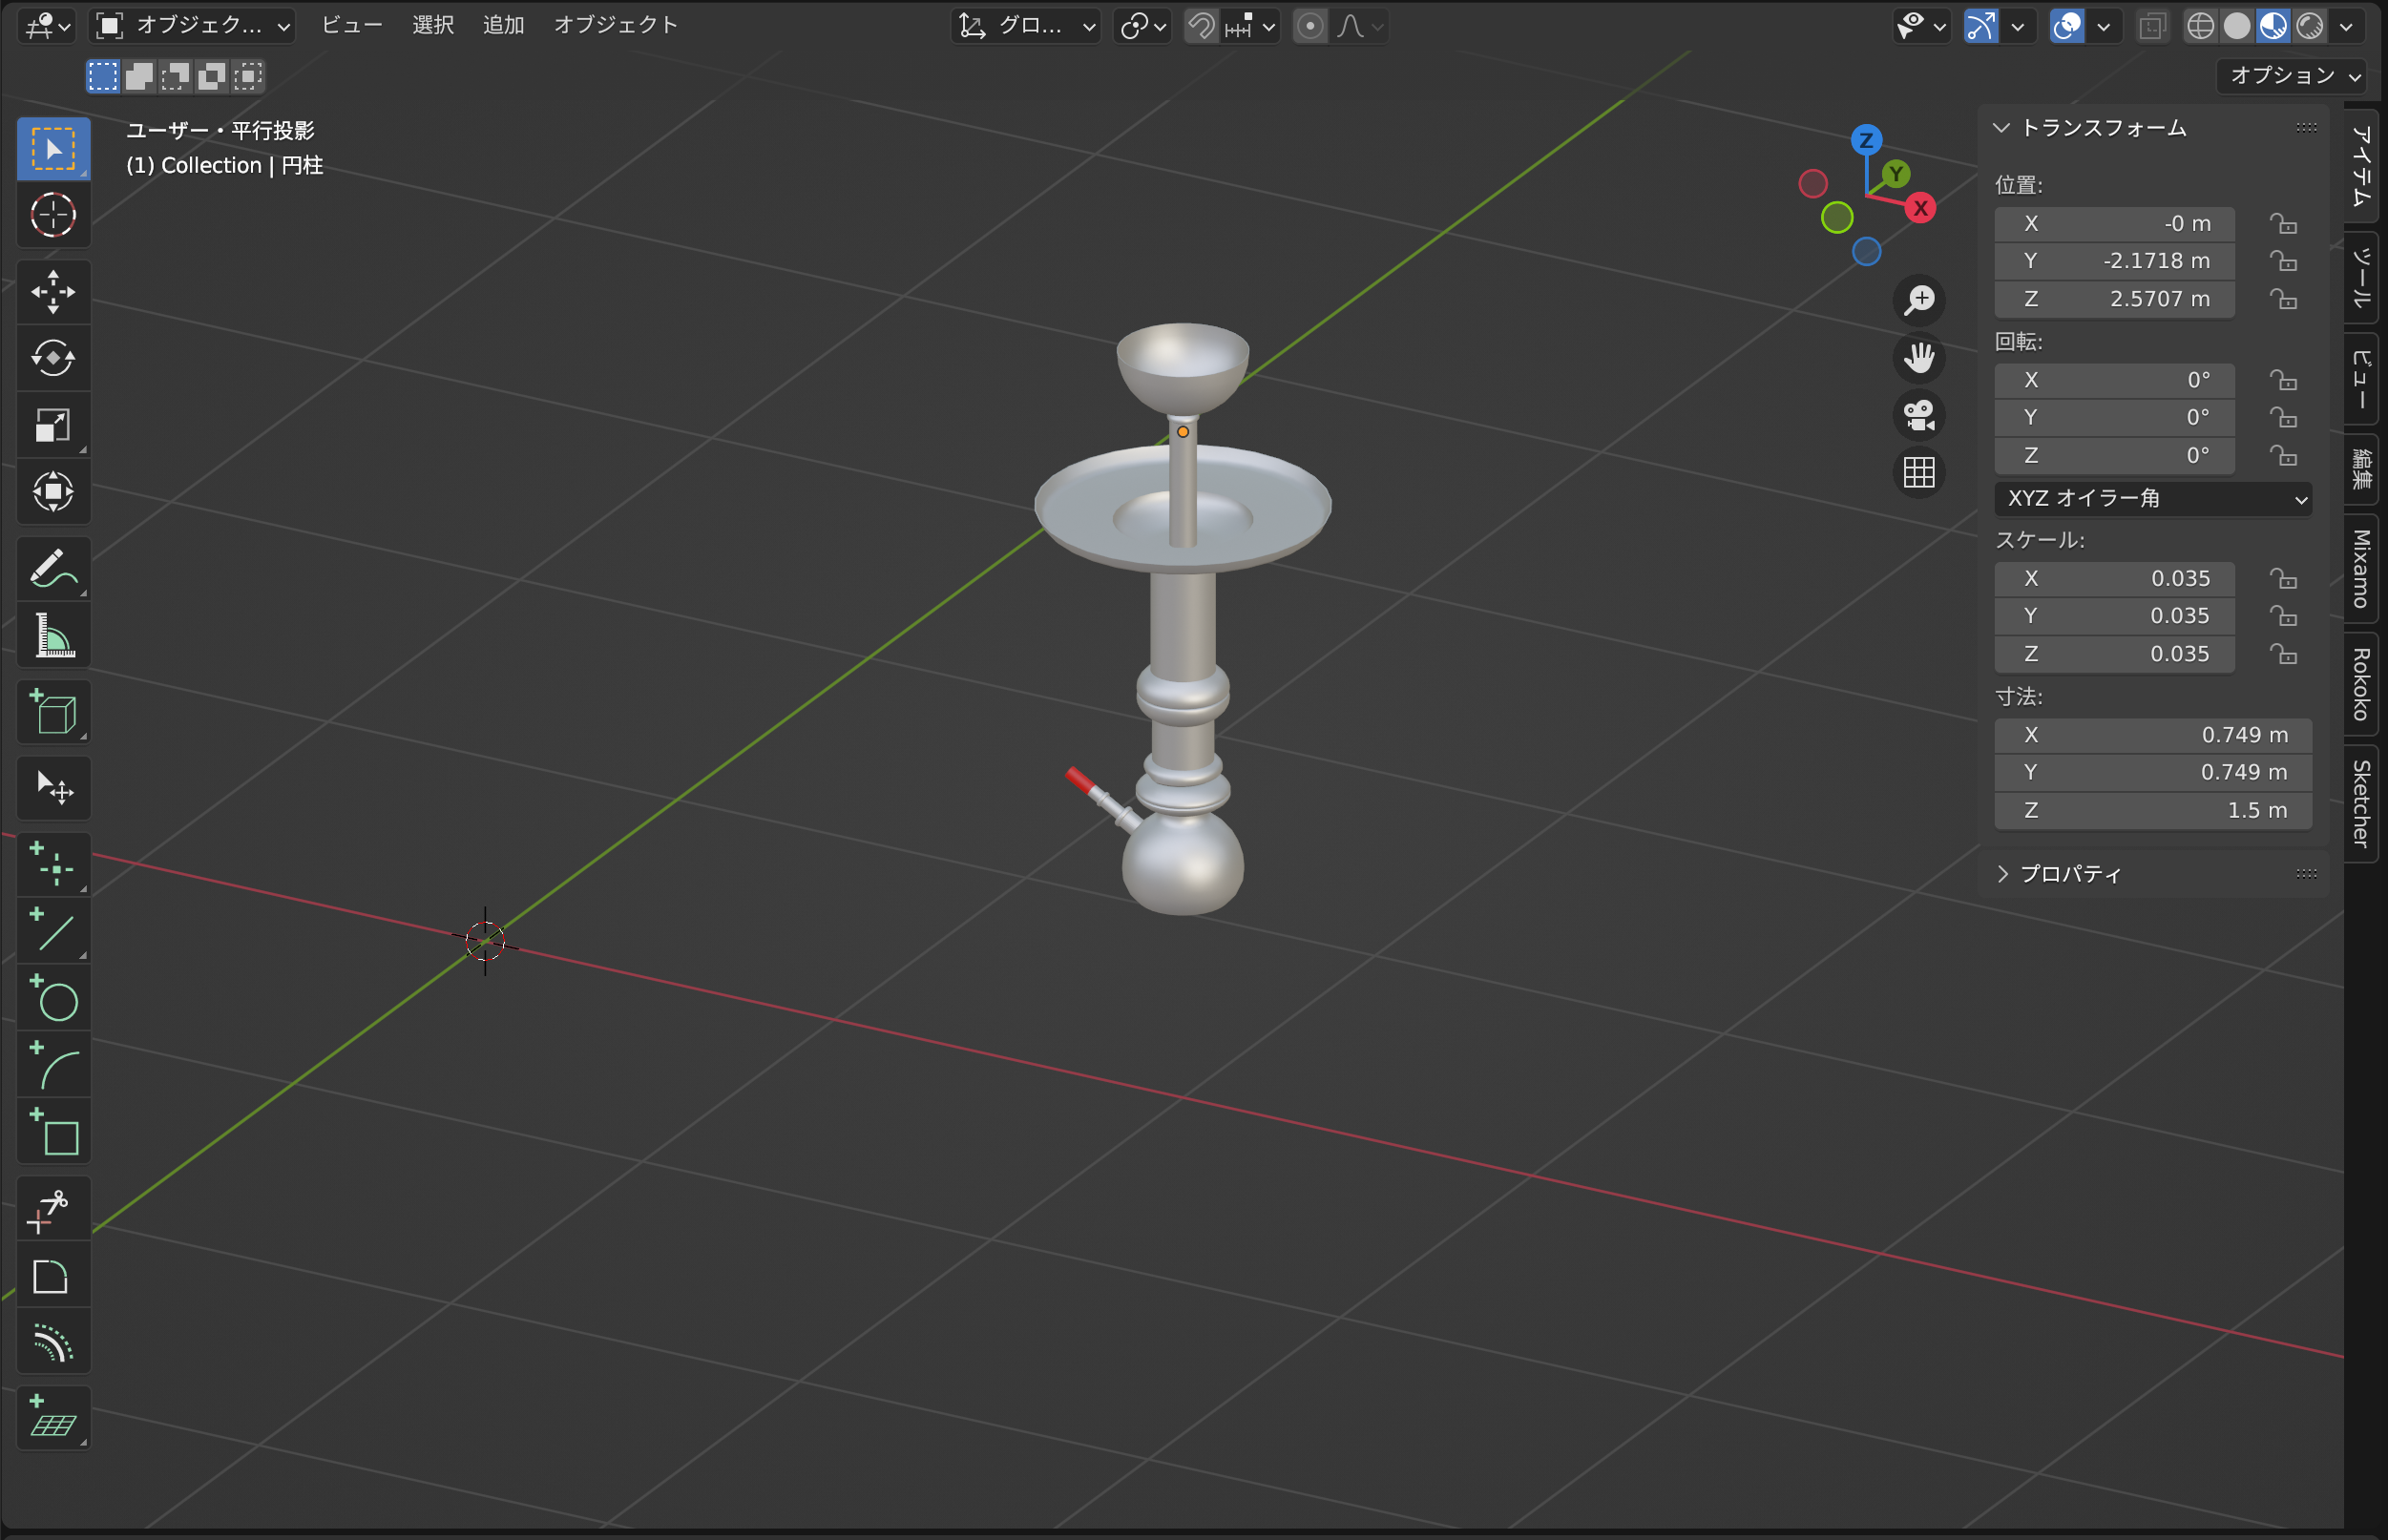Set selection mode to invert

coord(211,76)
